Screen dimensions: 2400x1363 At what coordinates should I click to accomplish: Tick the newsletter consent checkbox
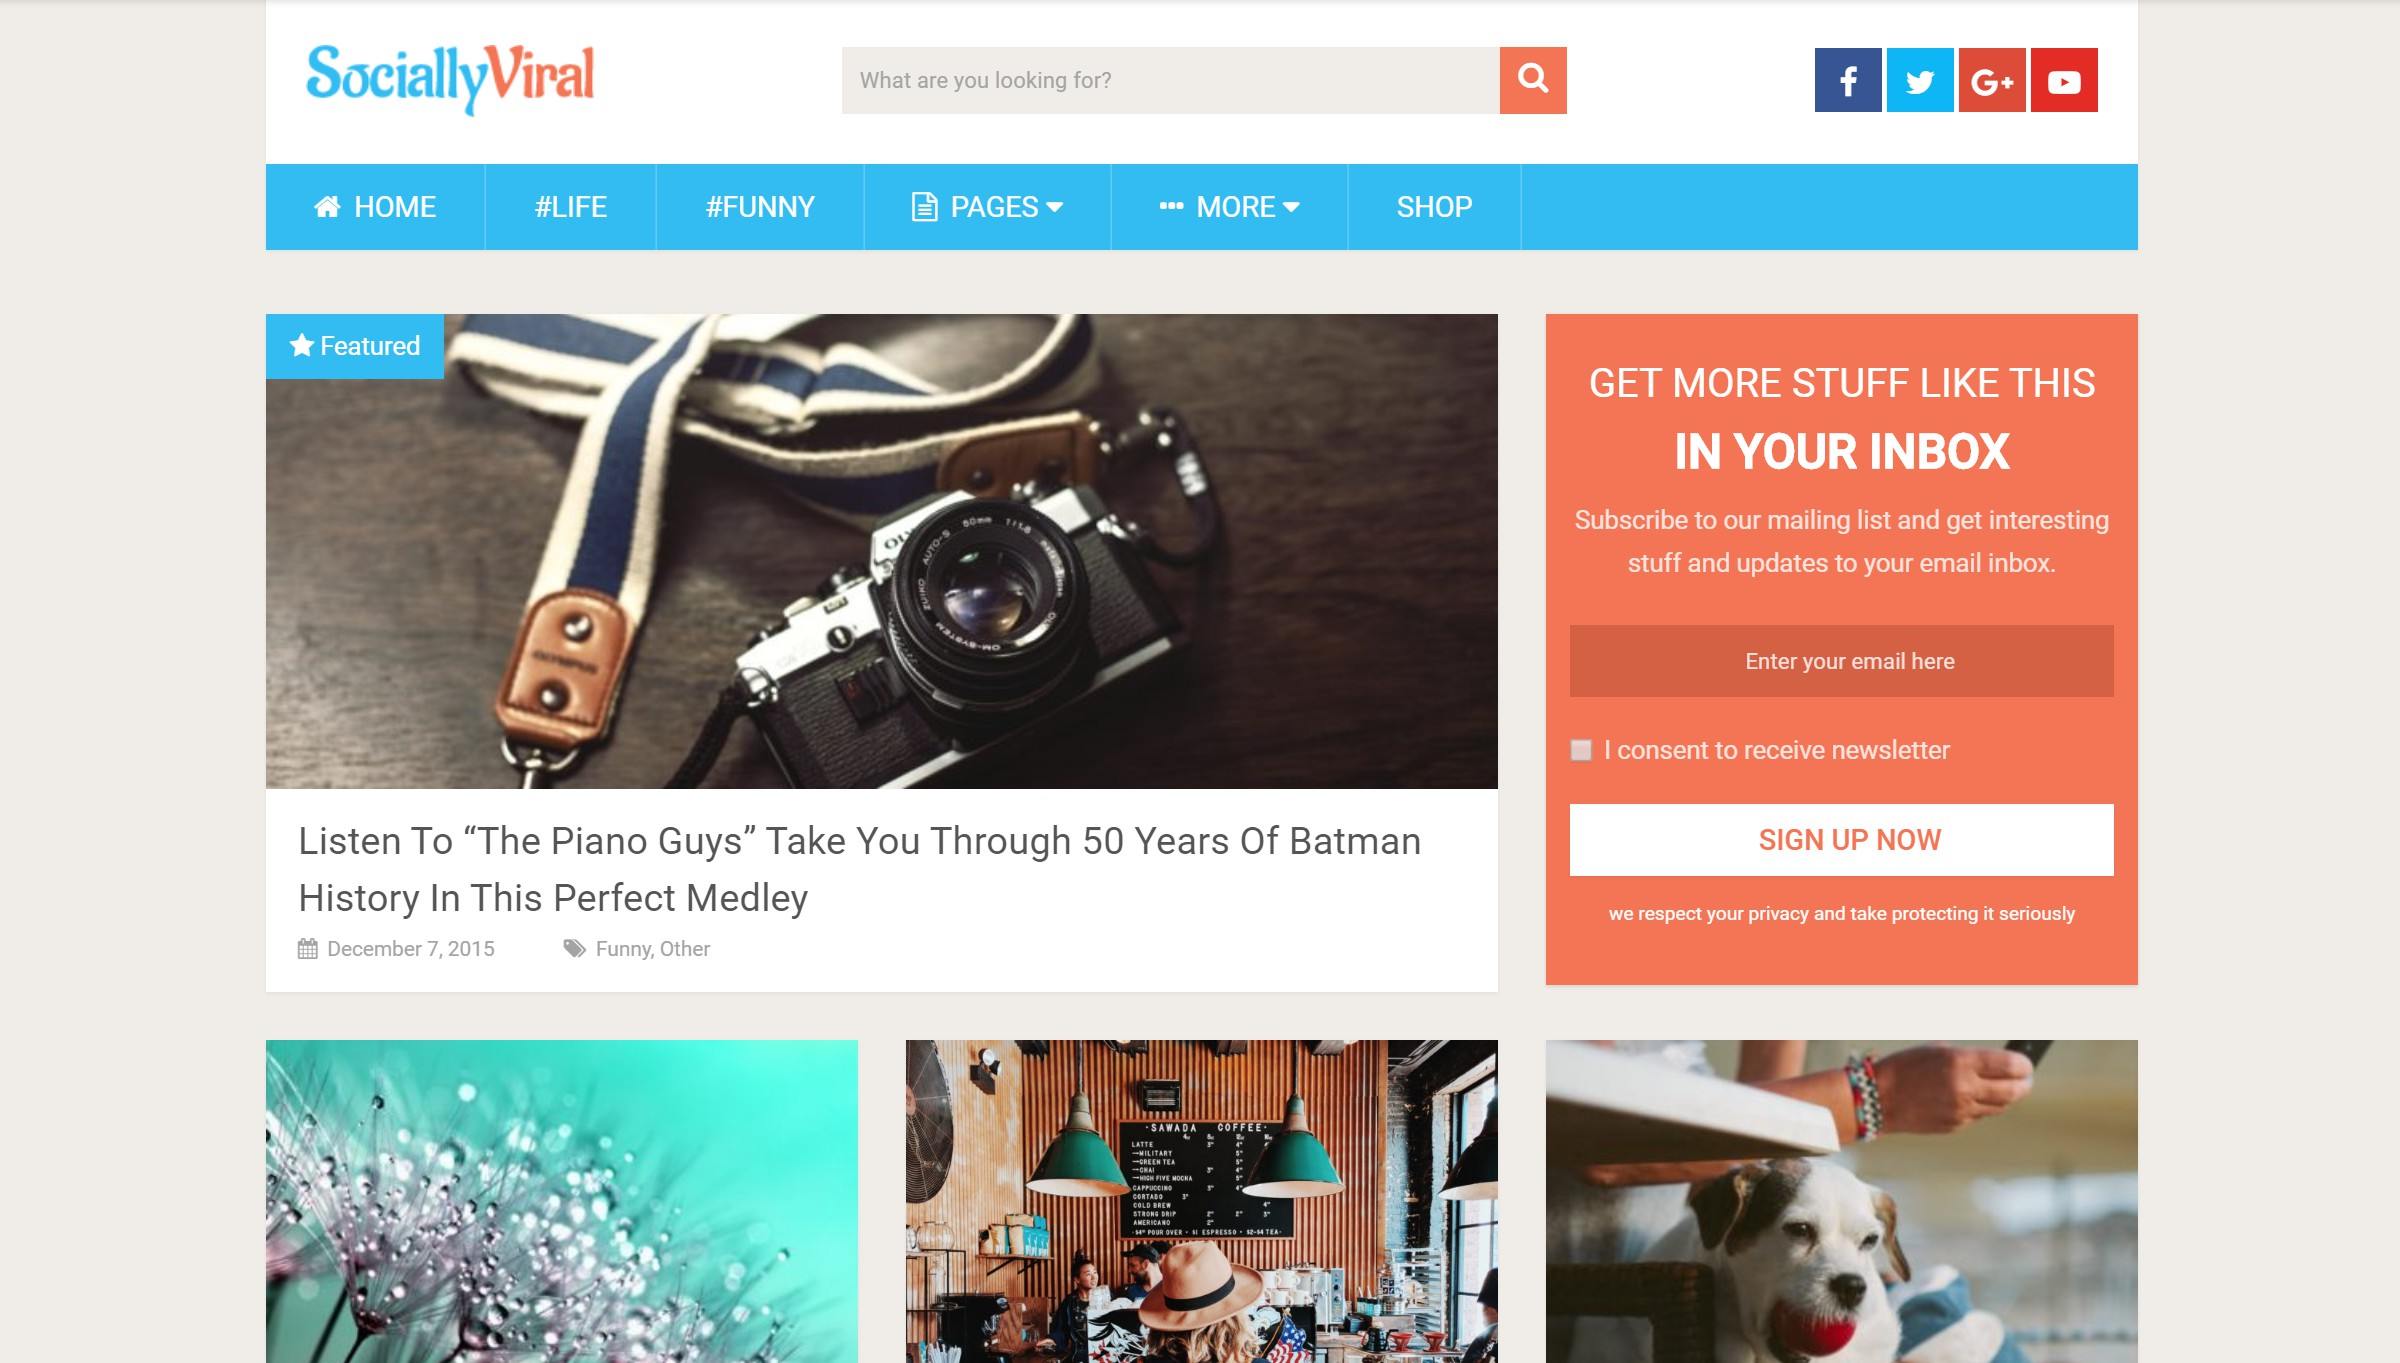pyautogui.click(x=1581, y=750)
